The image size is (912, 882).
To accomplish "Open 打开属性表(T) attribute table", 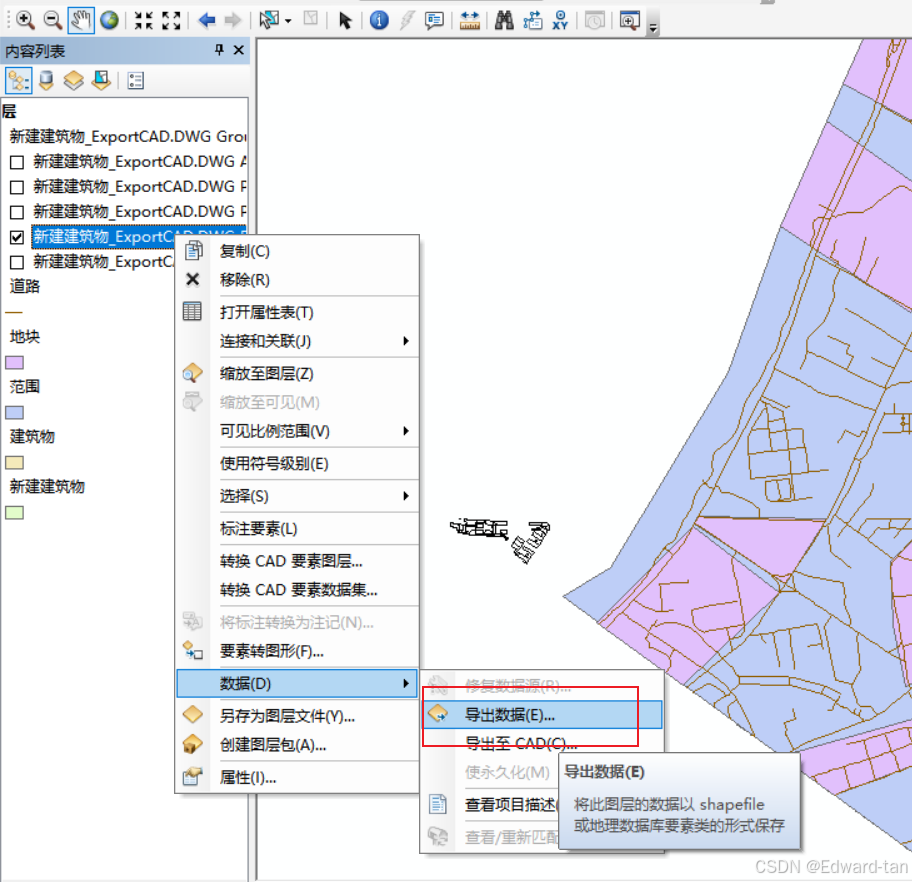I will [297, 312].
